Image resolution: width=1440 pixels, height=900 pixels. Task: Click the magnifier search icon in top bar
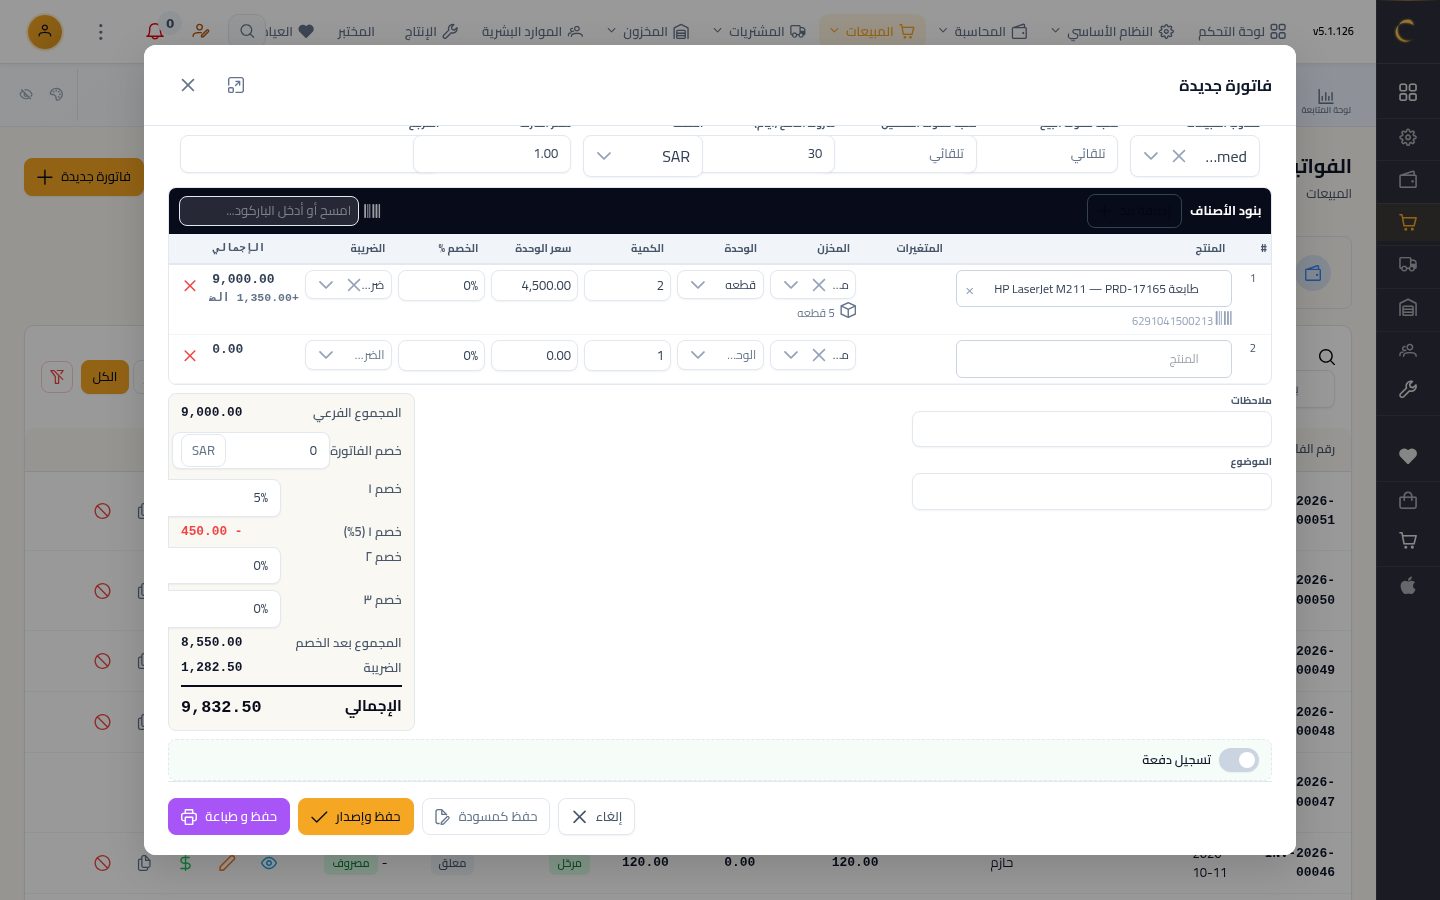247,32
